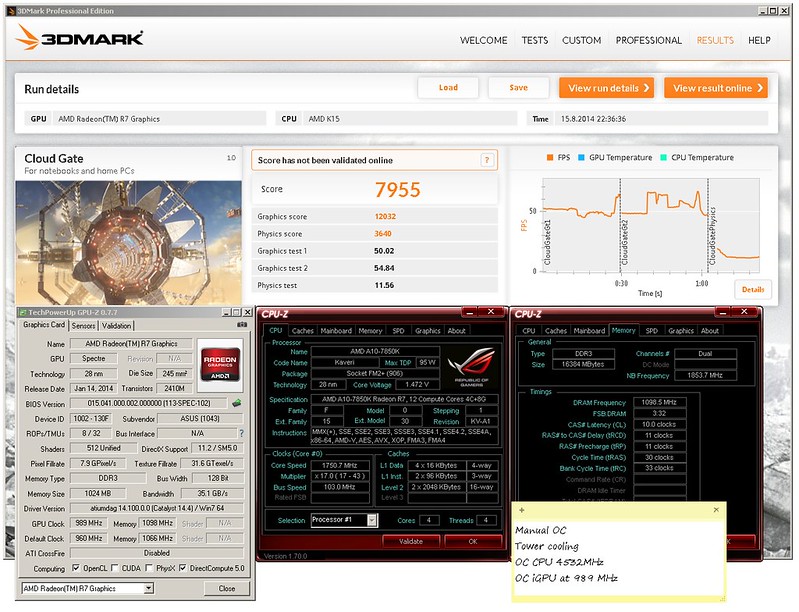Click View run details button

(x=606, y=88)
